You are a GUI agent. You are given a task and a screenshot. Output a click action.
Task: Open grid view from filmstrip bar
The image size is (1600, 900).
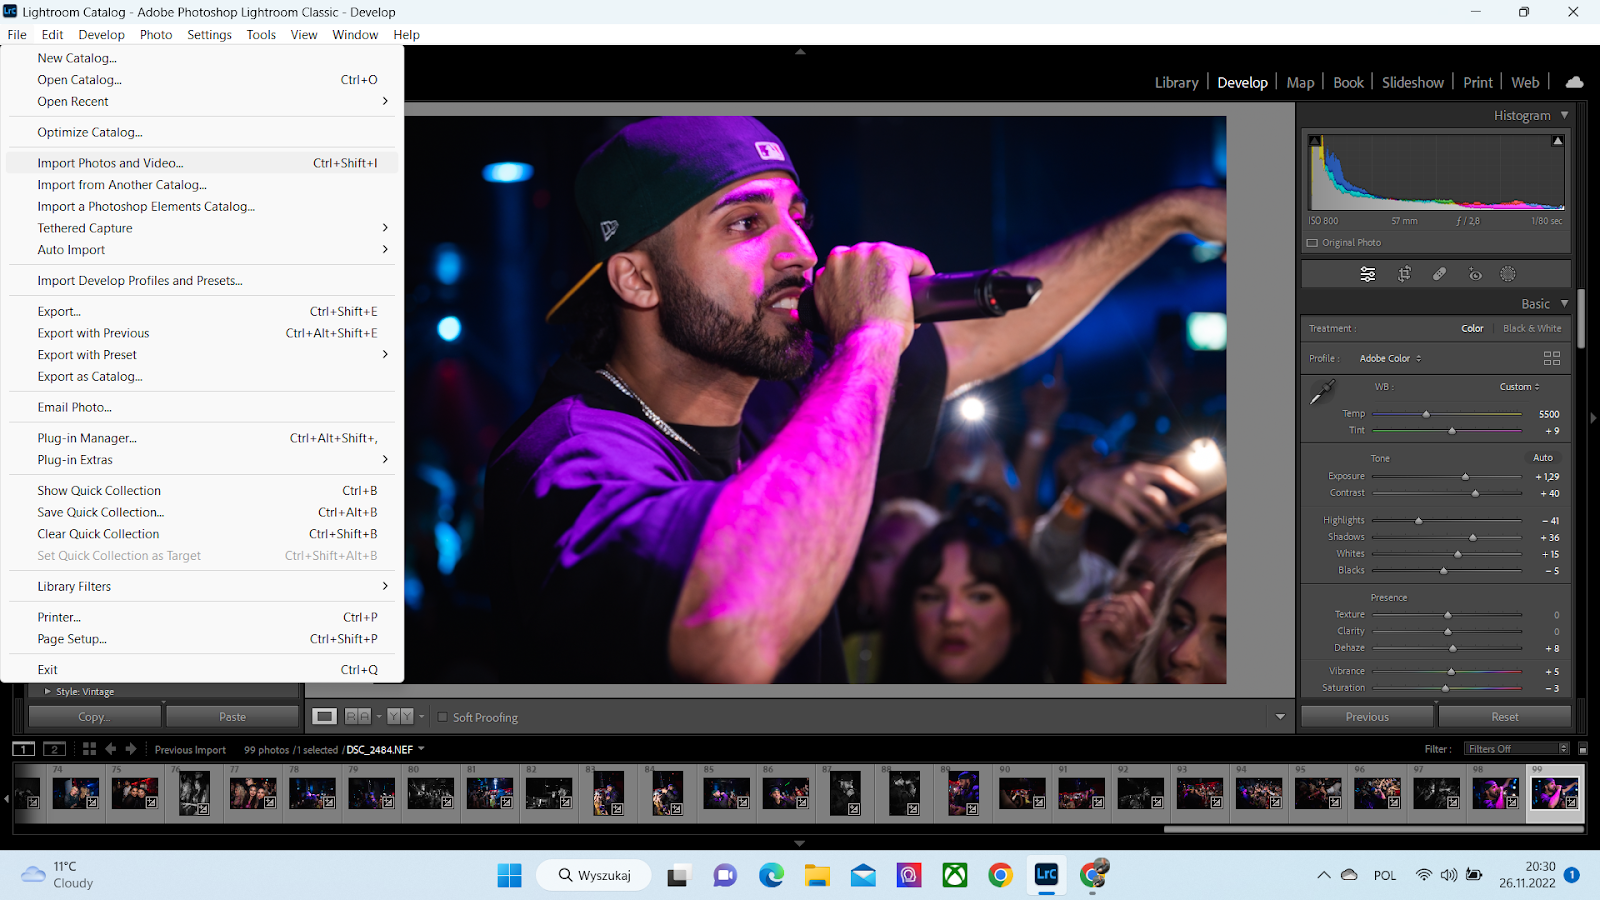(x=89, y=748)
